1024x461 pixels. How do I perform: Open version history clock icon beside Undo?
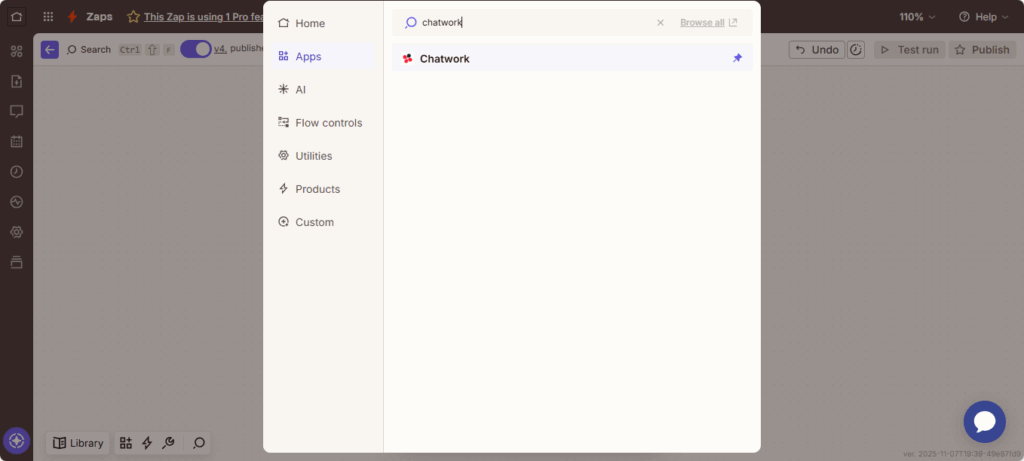(x=856, y=49)
